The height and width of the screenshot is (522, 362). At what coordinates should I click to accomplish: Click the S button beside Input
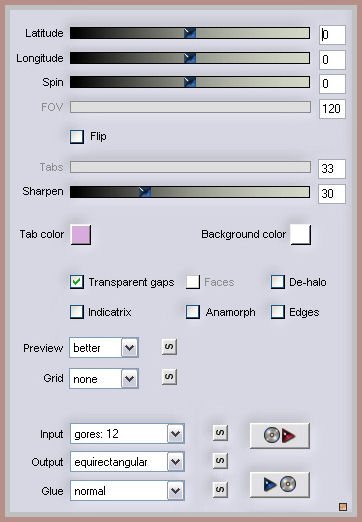pos(220,433)
